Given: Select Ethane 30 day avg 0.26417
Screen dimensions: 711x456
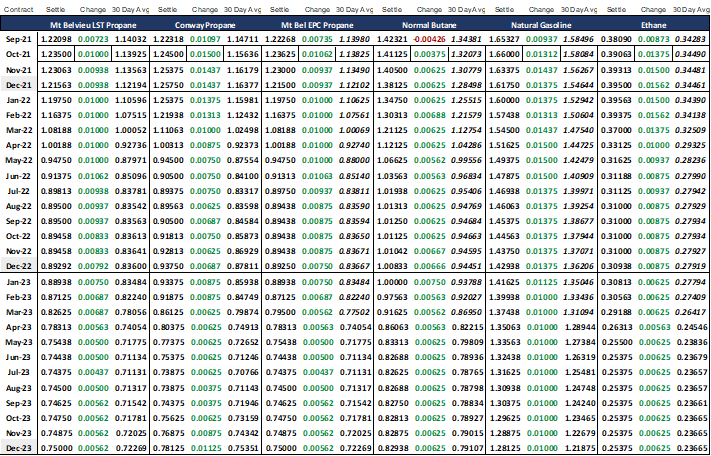Looking at the screenshot, I should tap(691, 312).
